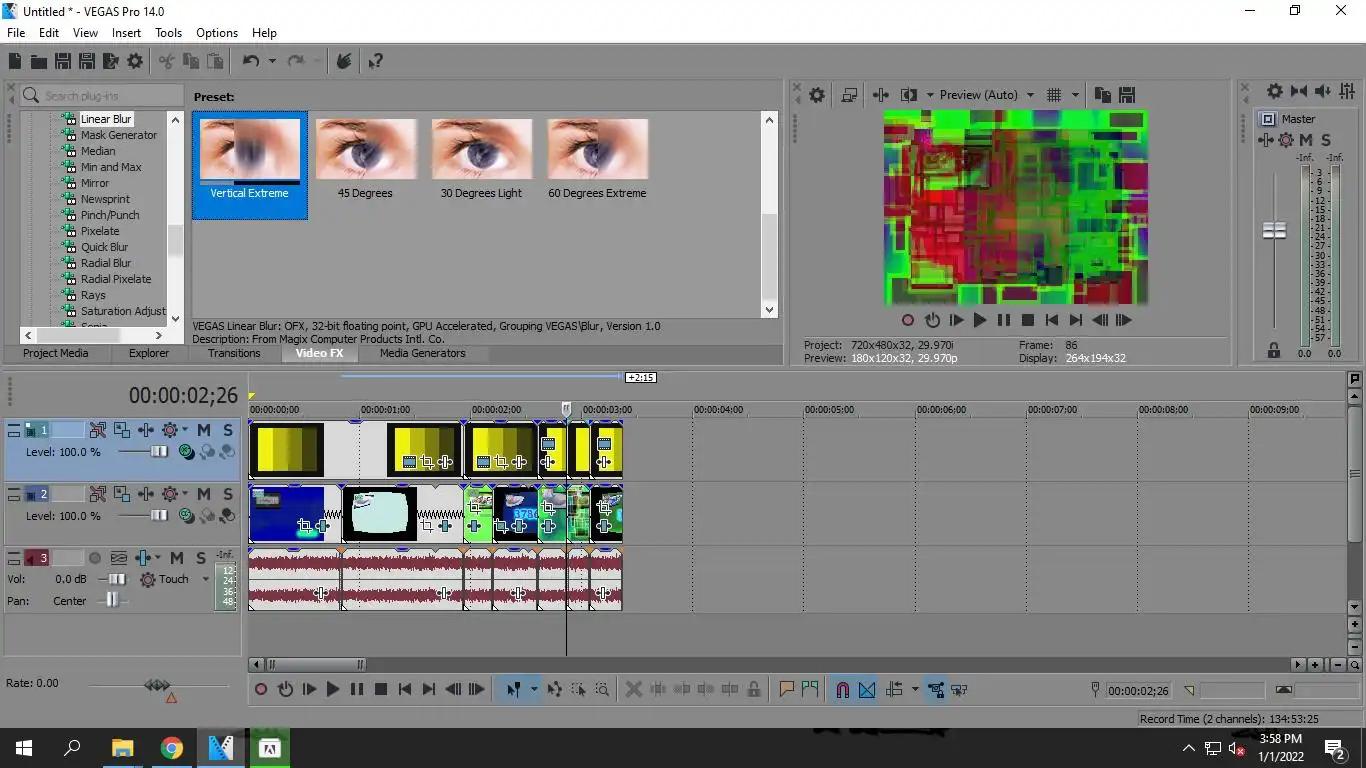Screen dimensions: 1366x768
Task: Select the Zoom Edit tool
Action: click(602, 689)
